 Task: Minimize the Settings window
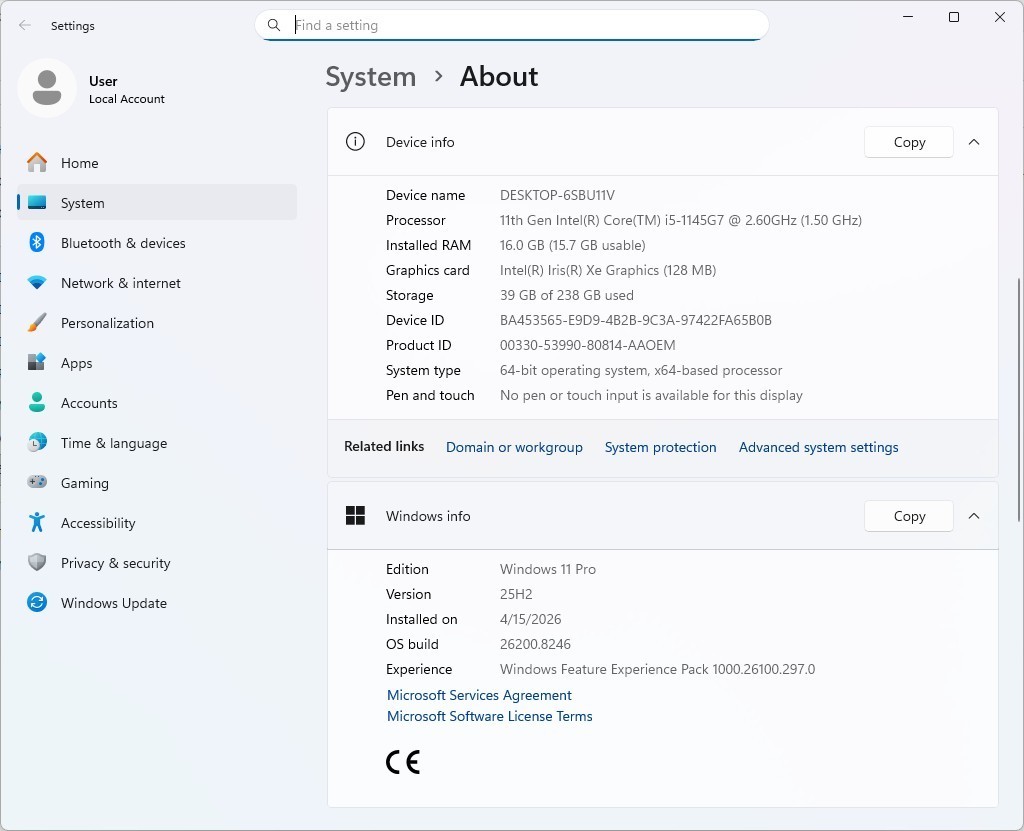(908, 17)
